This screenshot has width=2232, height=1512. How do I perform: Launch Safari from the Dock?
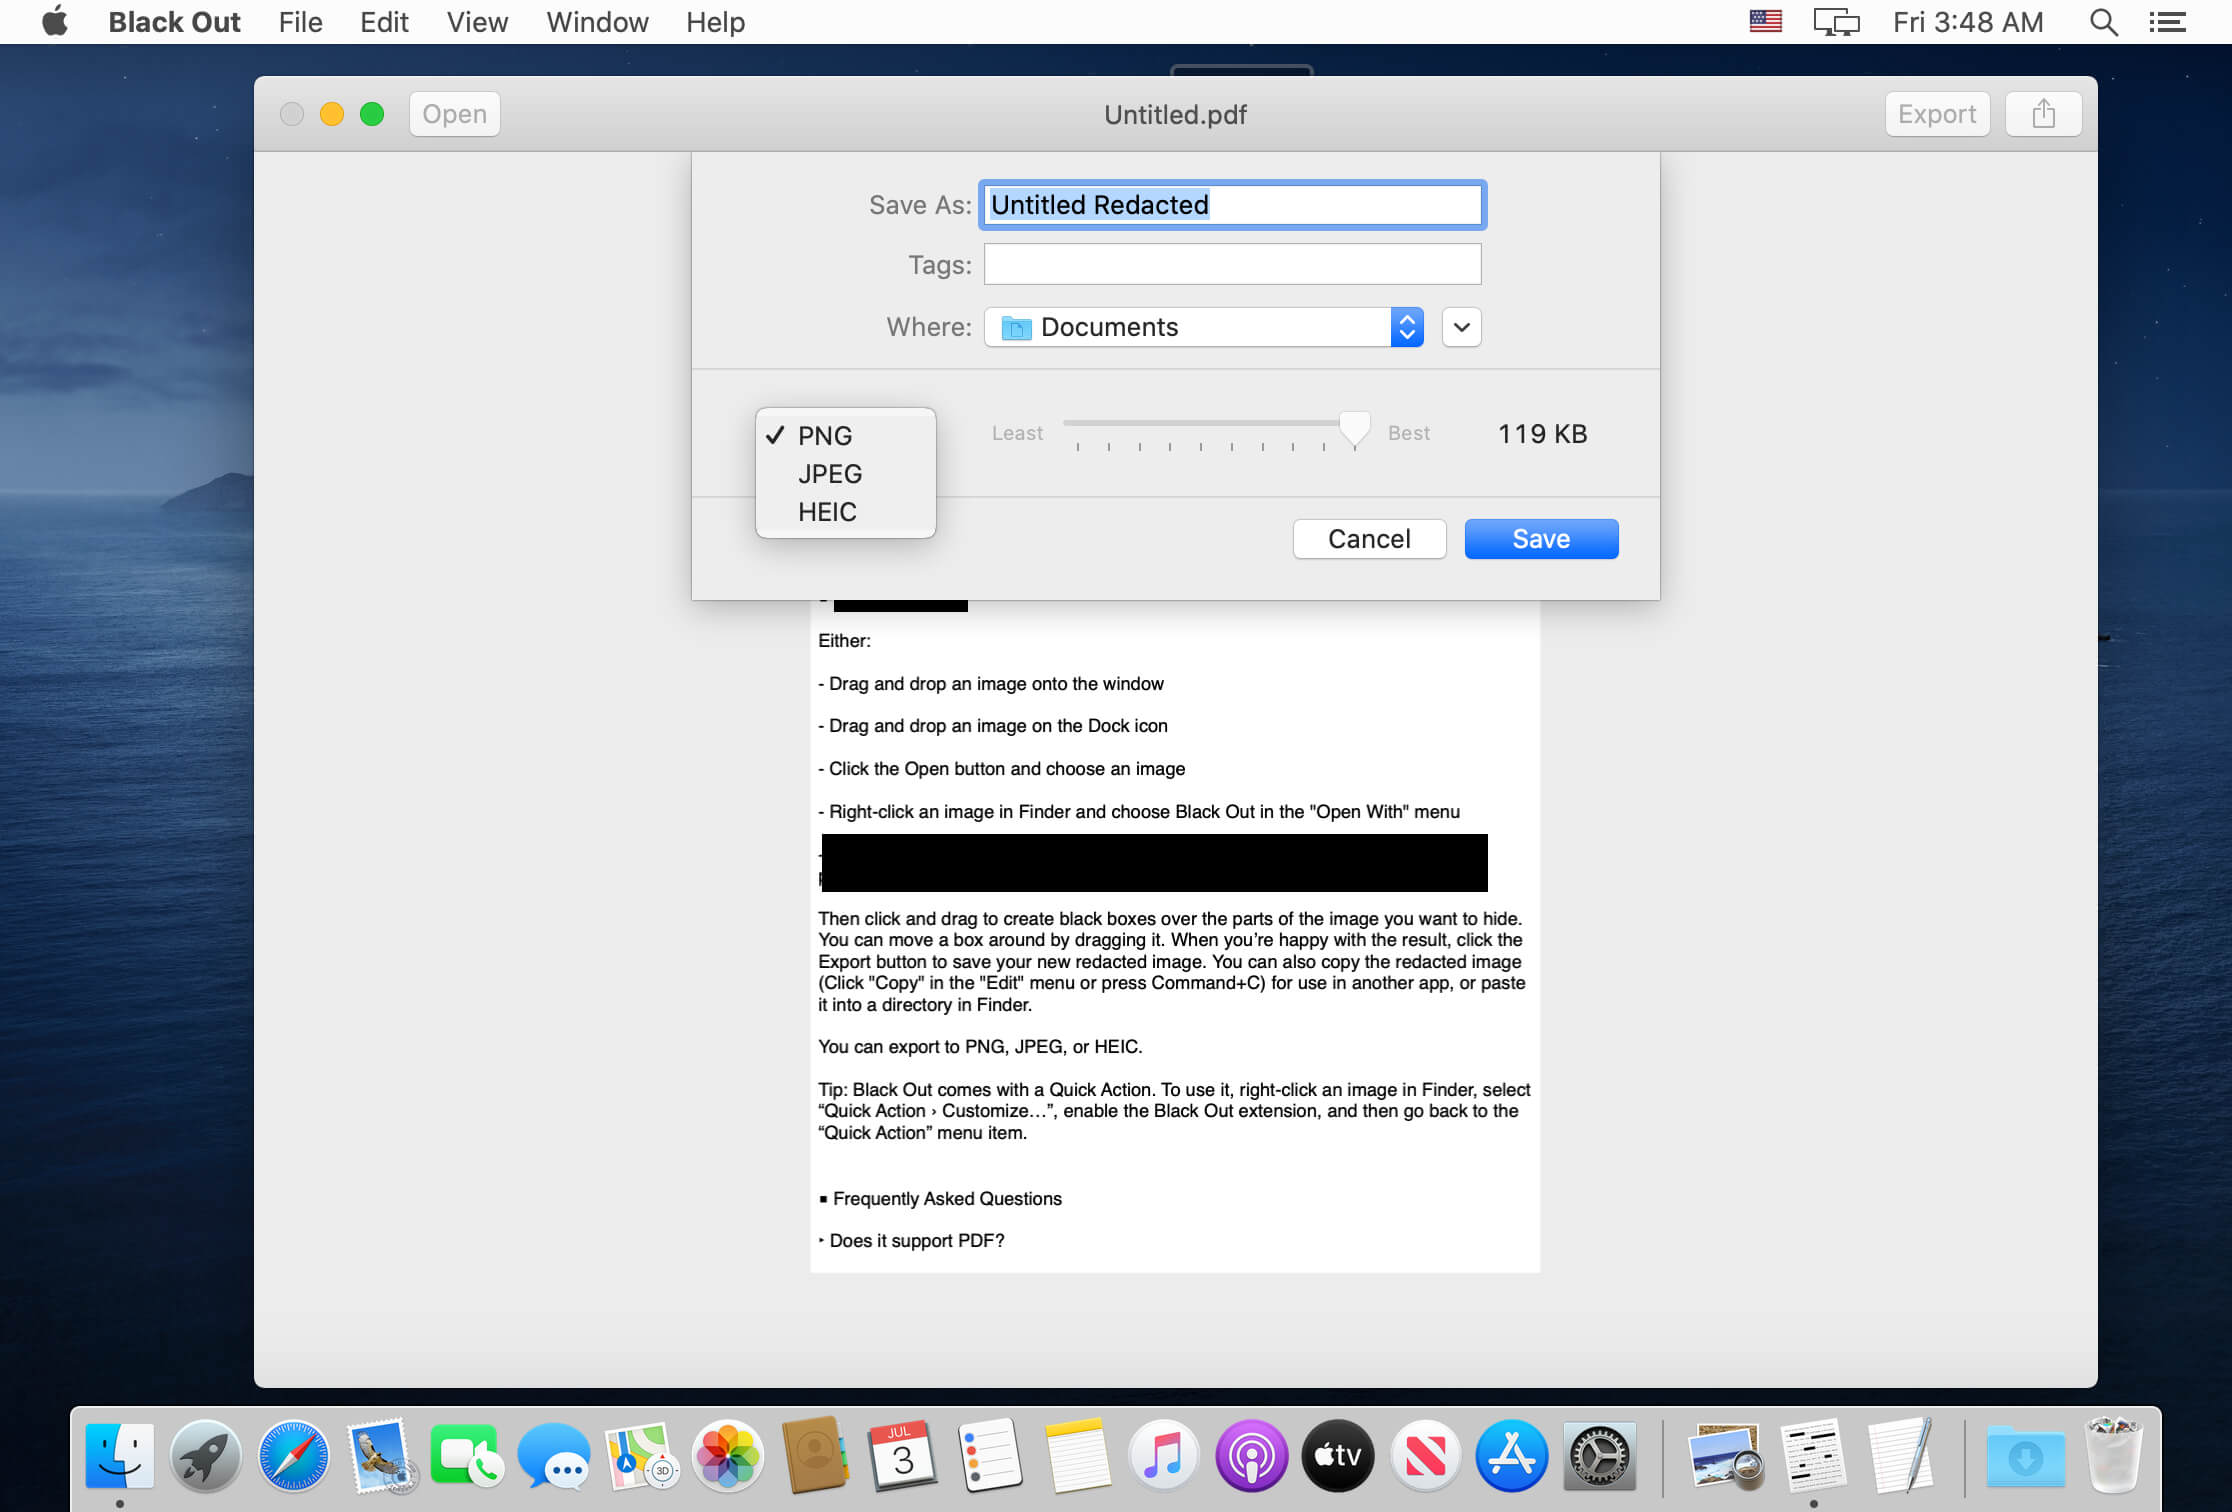293,1456
